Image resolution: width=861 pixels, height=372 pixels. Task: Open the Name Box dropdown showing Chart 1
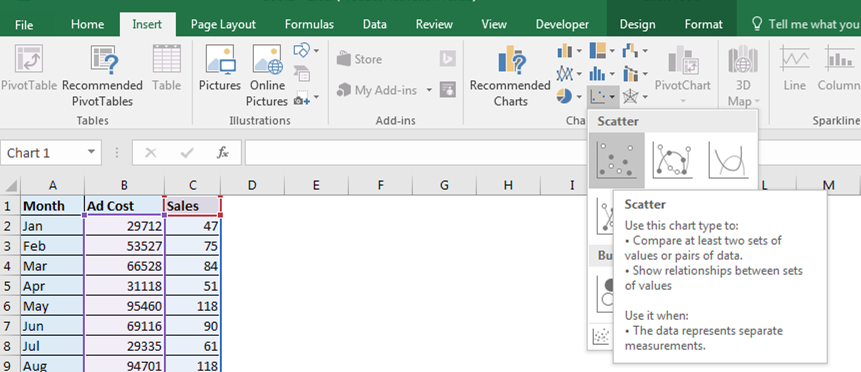point(91,153)
